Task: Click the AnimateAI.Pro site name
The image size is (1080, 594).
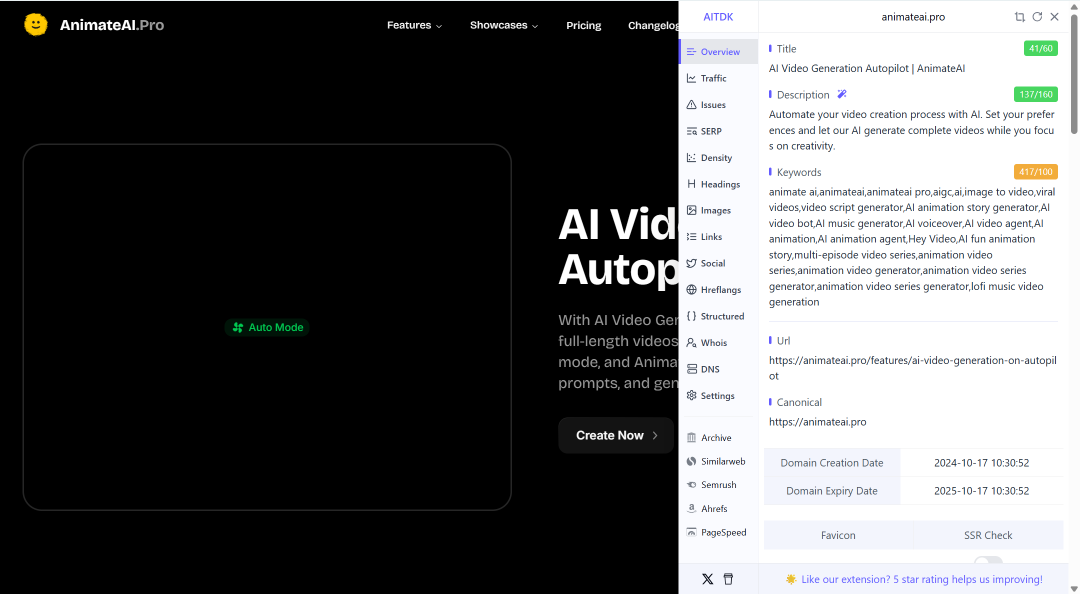Action: pyautogui.click(x=112, y=25)
